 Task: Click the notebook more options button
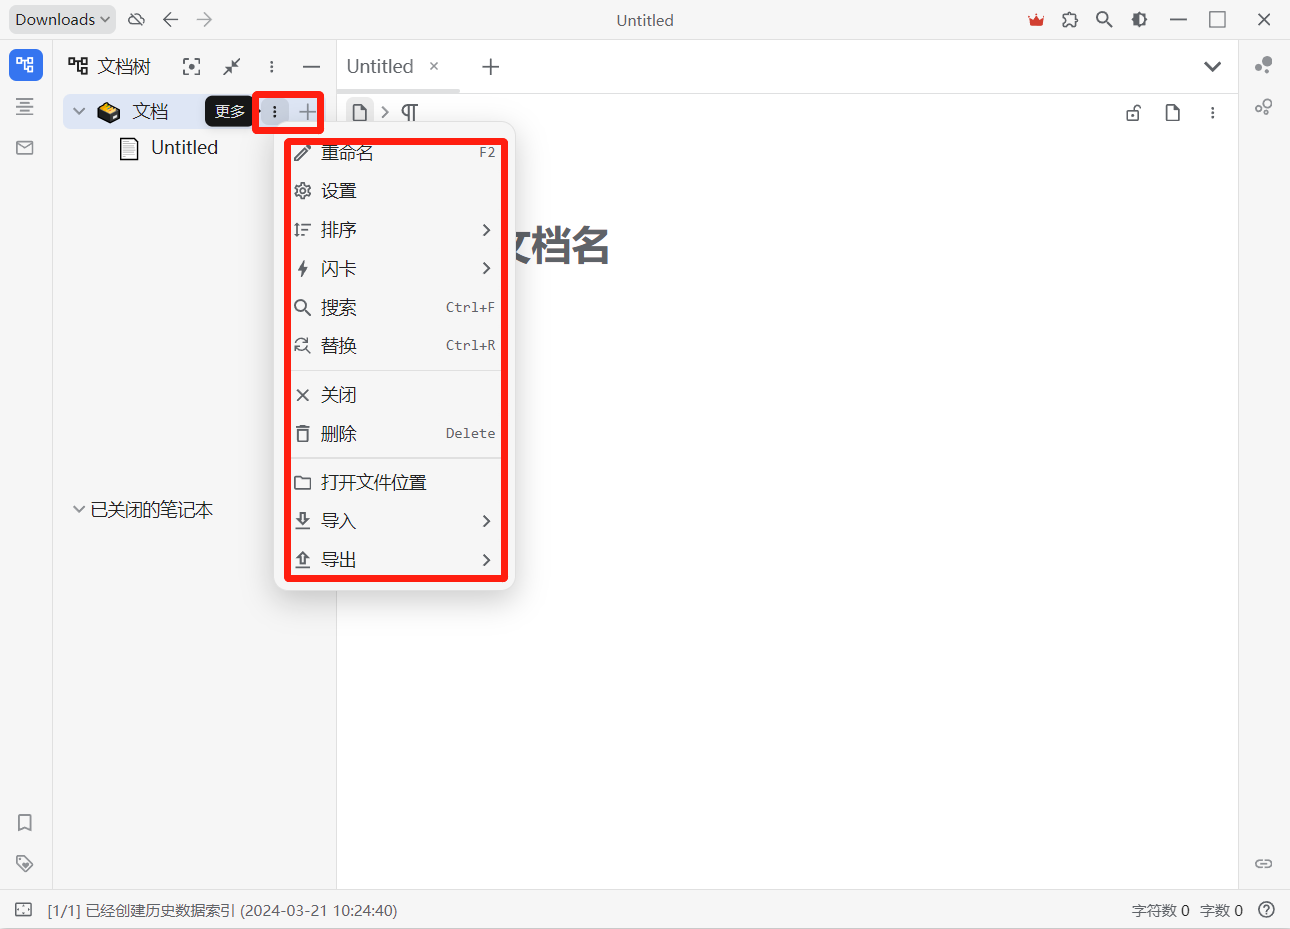274,111
